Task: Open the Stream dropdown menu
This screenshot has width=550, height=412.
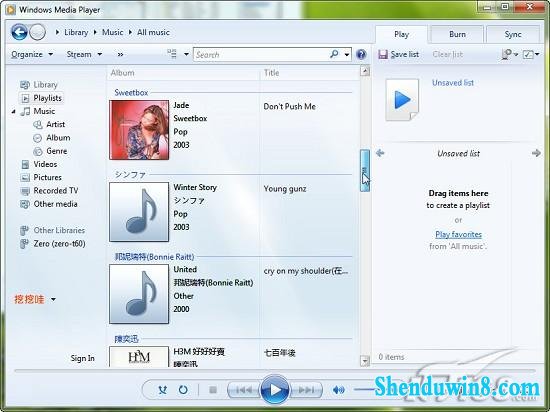Action: click(84, 54)
